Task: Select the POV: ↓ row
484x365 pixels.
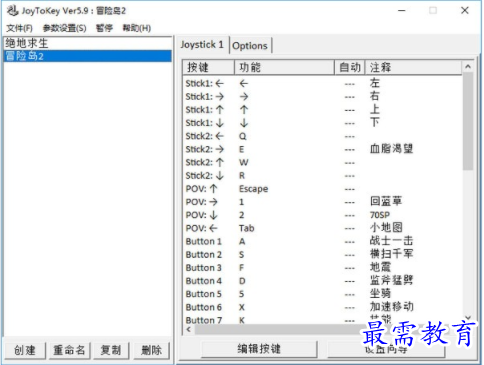Action: [322, 215]
